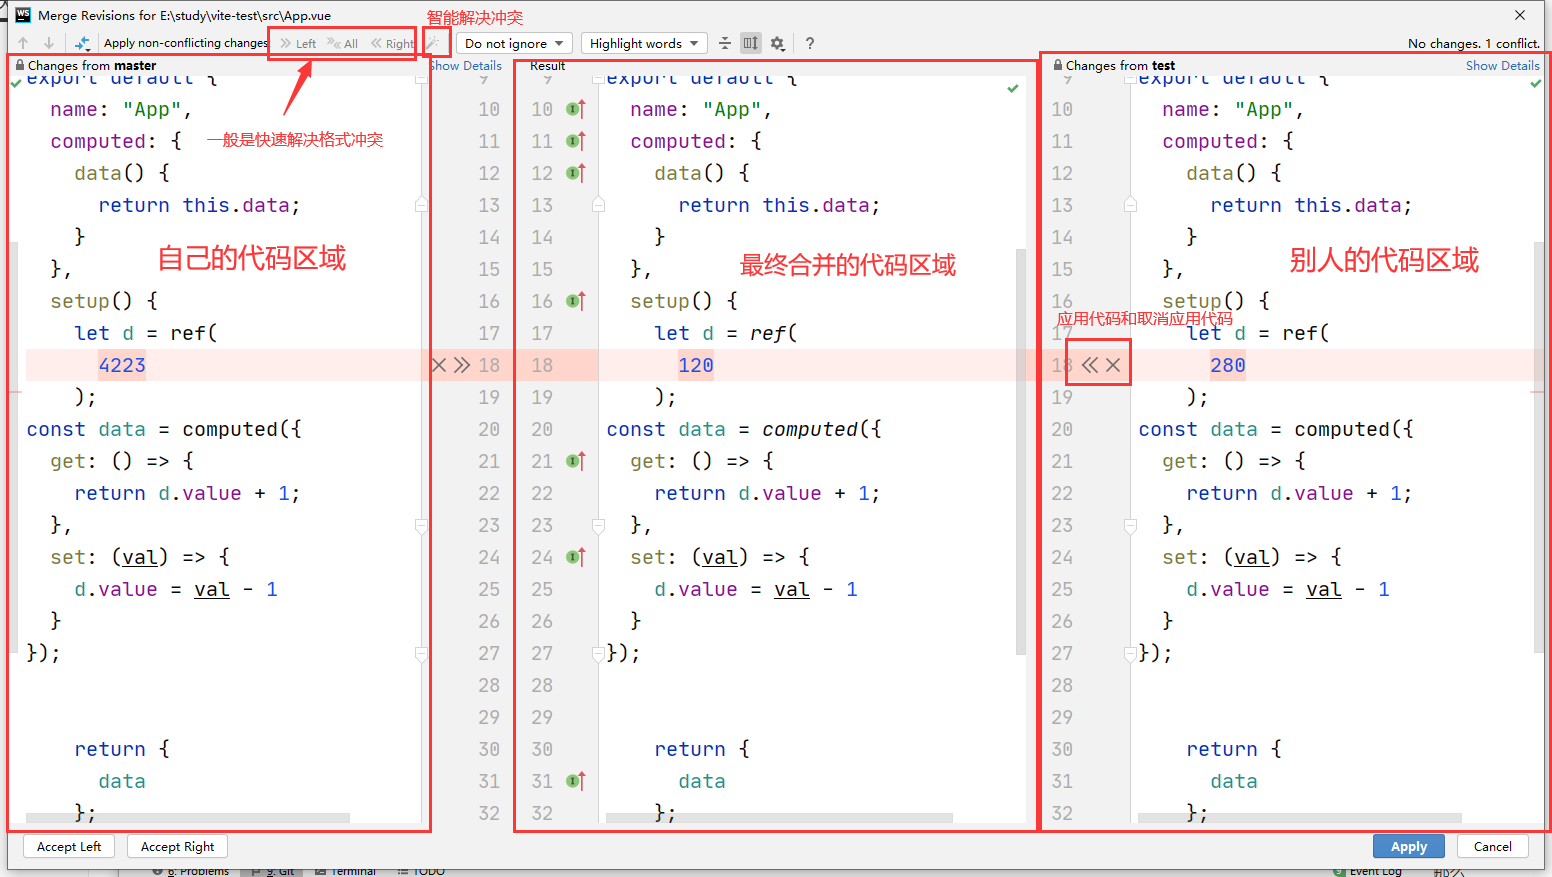Expand the 'Highlight words' dropdown

[x=643, y=43]
